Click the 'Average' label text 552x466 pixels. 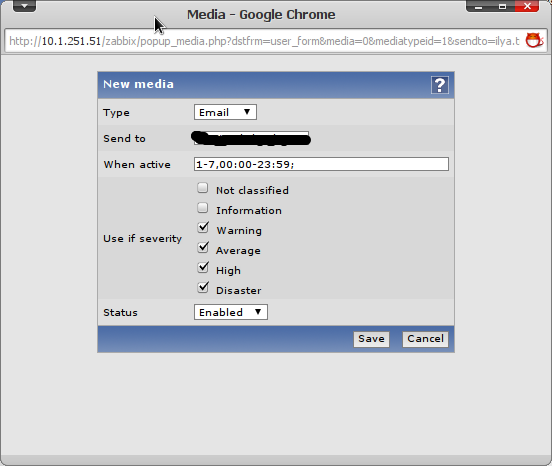(x=238, y=251)
